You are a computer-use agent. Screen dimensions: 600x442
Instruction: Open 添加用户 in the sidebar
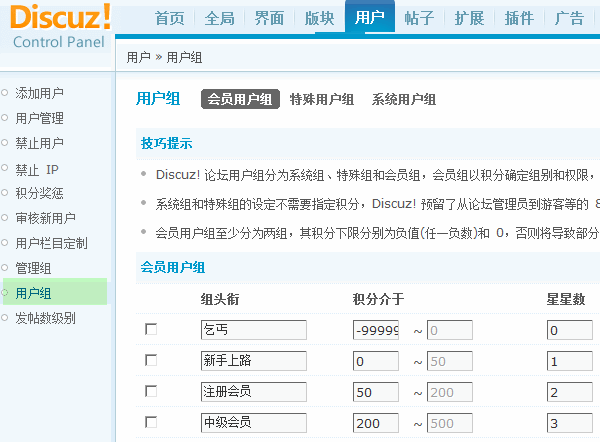[x=39, y=93]
